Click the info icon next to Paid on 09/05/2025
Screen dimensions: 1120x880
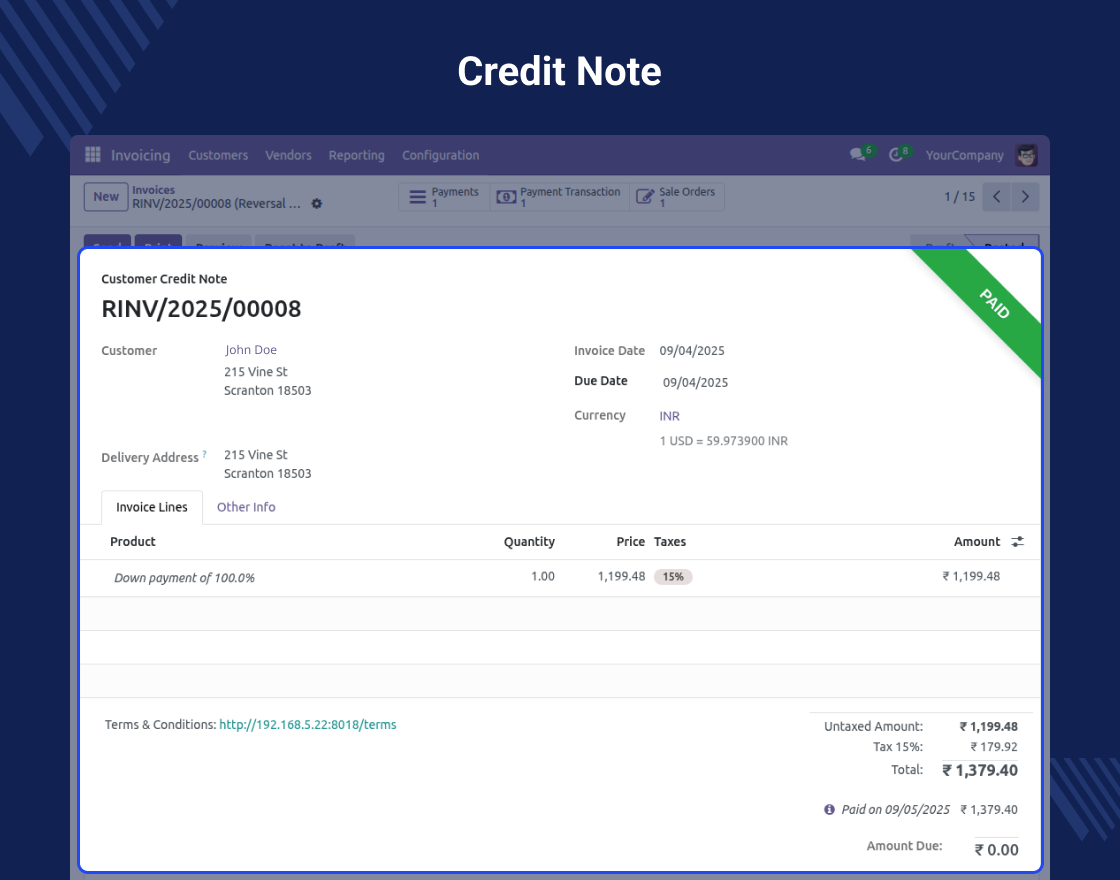829,809
